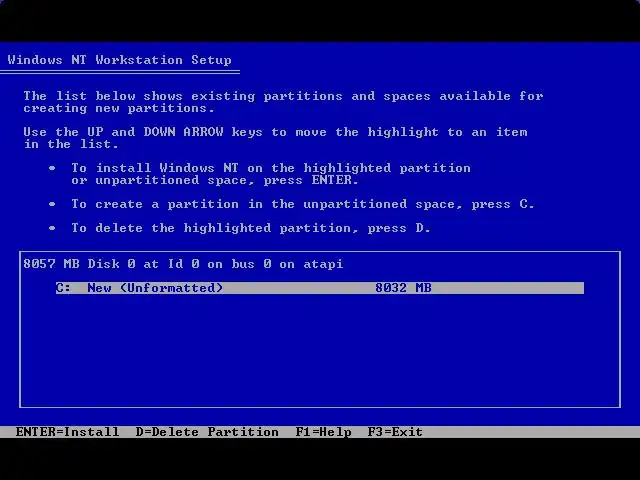Click the instruction about pressing D to delete
640x480 pixels.
251,228
